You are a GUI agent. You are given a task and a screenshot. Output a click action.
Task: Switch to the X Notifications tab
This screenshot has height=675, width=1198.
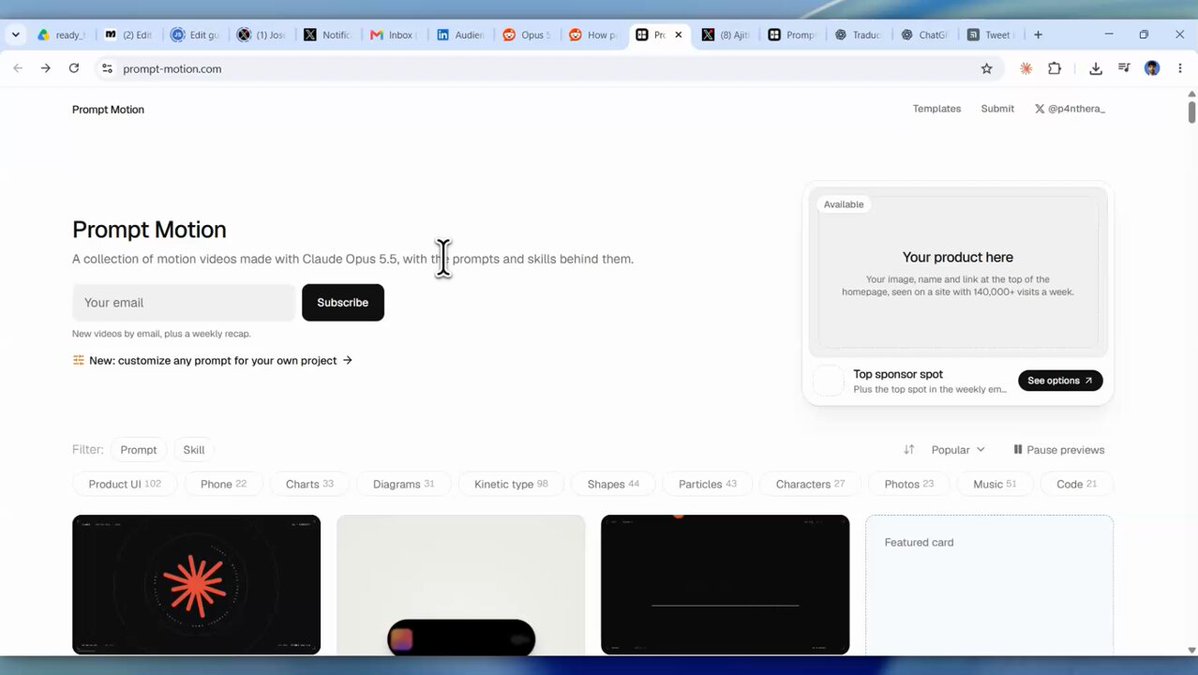(327, 34)
